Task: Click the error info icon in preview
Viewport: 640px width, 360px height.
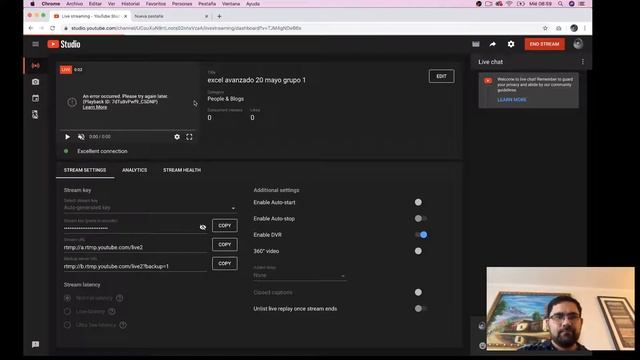Action: [72, 102]
